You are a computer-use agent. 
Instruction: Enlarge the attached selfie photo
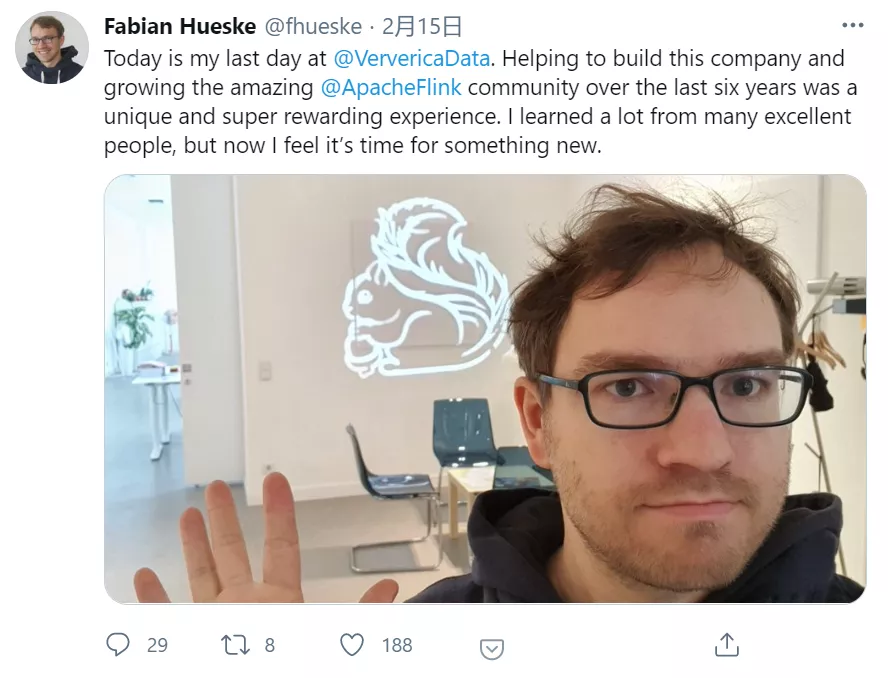point(485,389)
